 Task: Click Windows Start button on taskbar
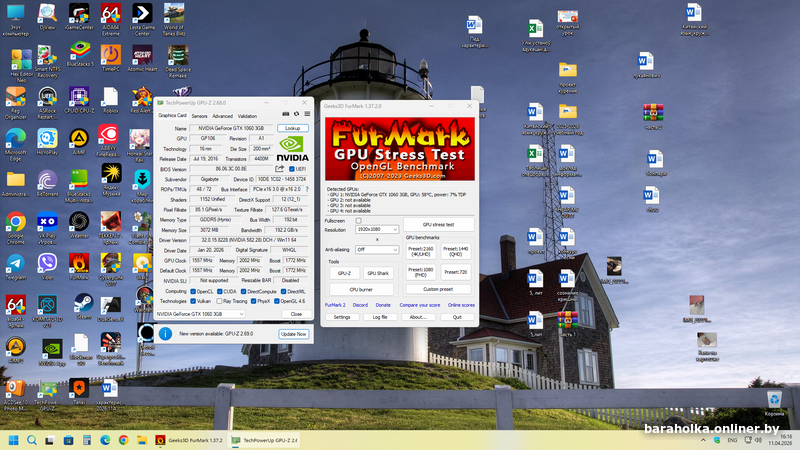click(13, 440)
